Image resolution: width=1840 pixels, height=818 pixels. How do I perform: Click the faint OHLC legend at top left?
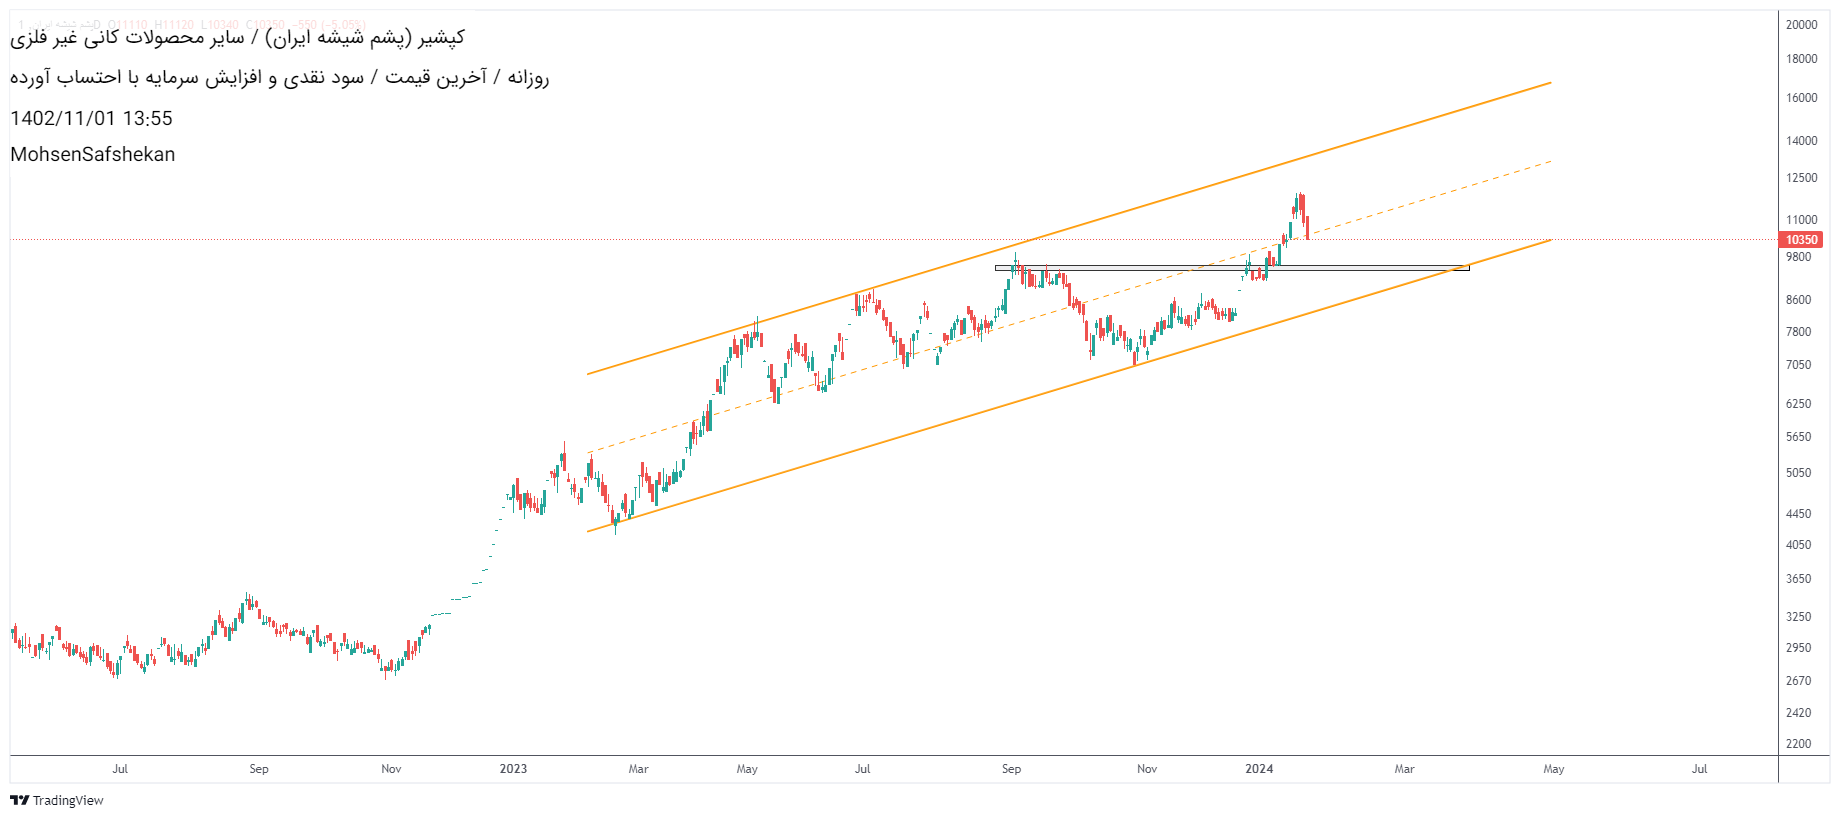(190, 23)
